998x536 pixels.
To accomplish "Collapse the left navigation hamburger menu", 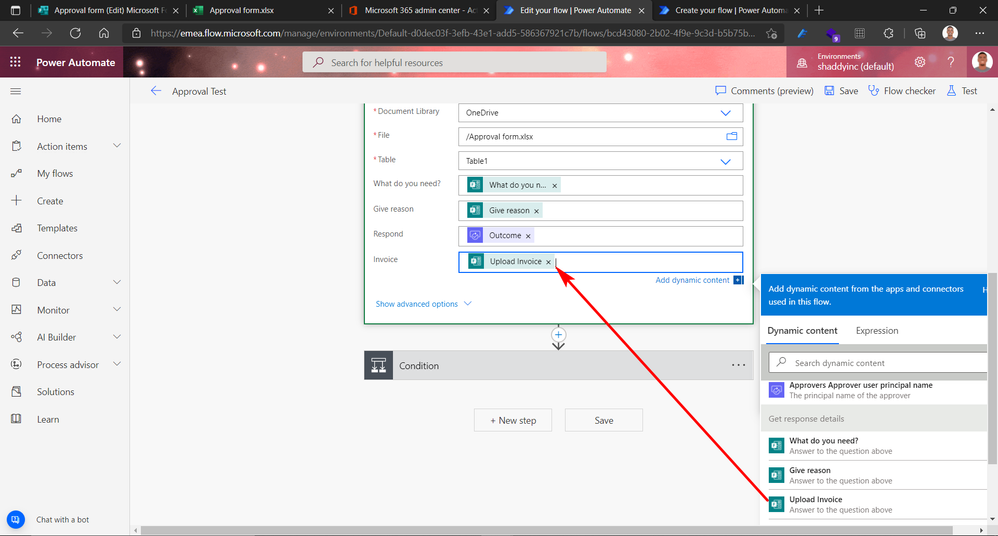I will (x=16, y=92).
